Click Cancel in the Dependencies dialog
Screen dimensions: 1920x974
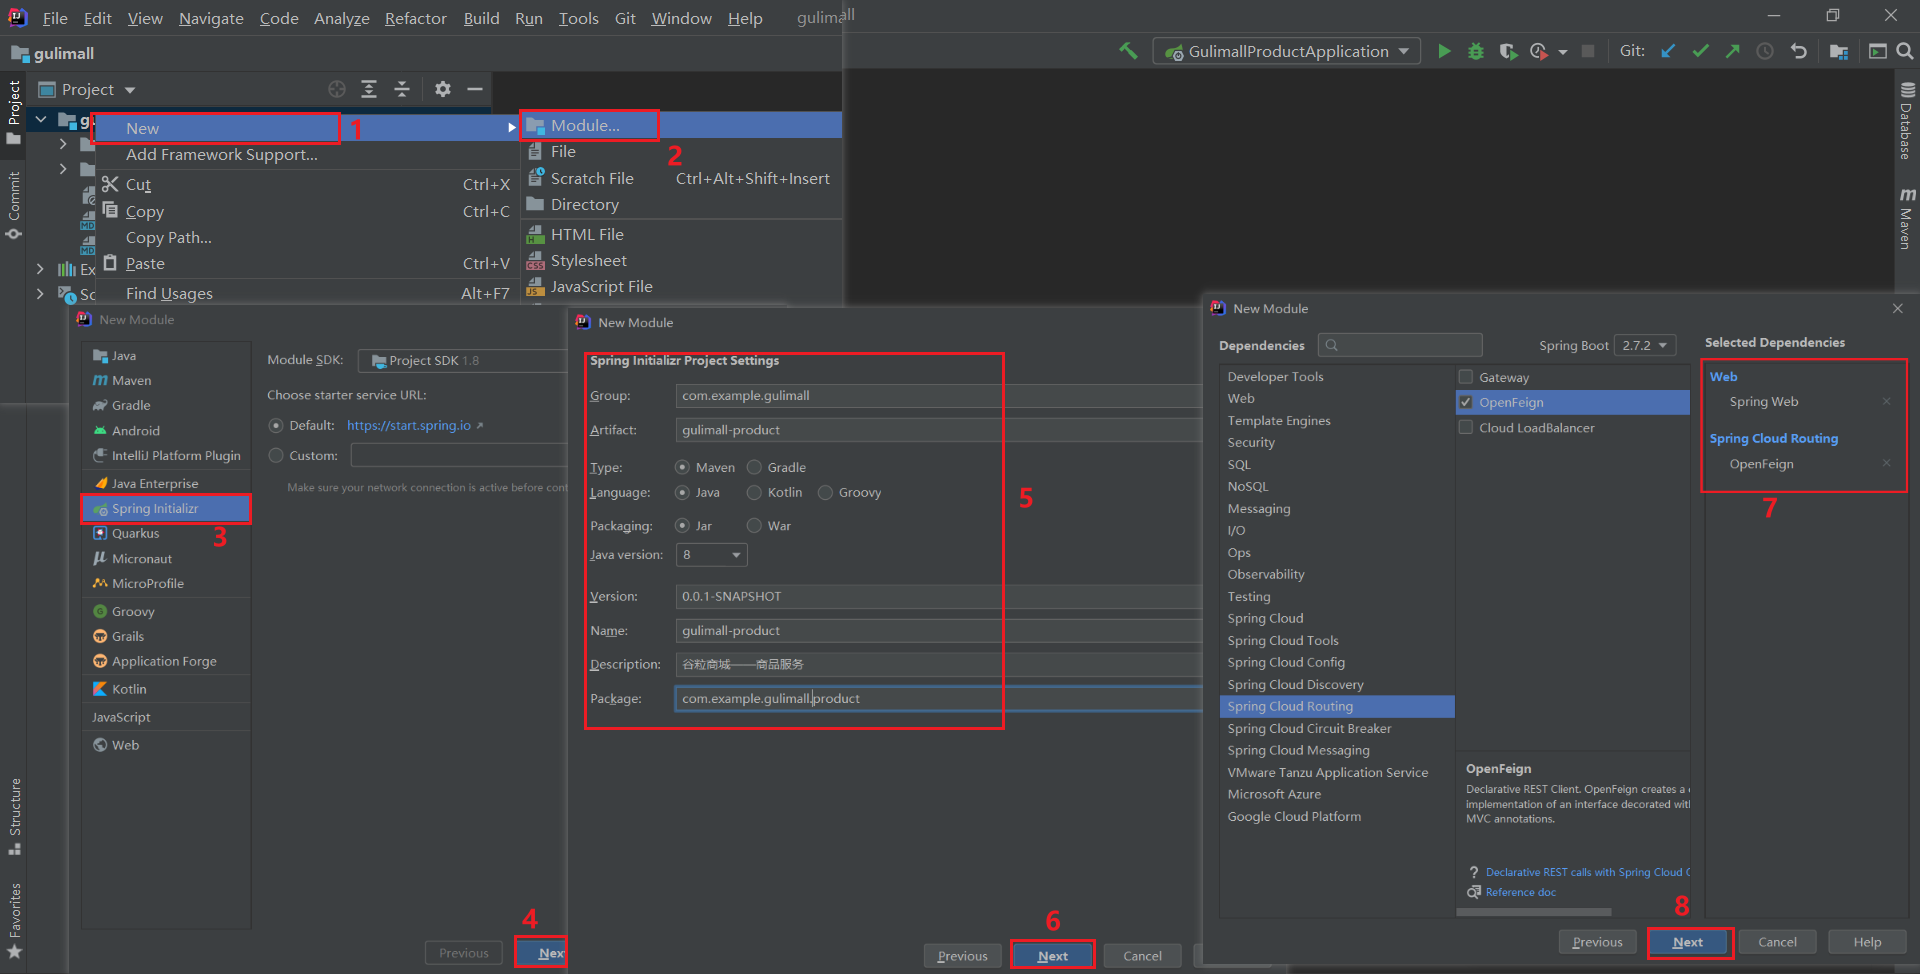coord(1777,942)
